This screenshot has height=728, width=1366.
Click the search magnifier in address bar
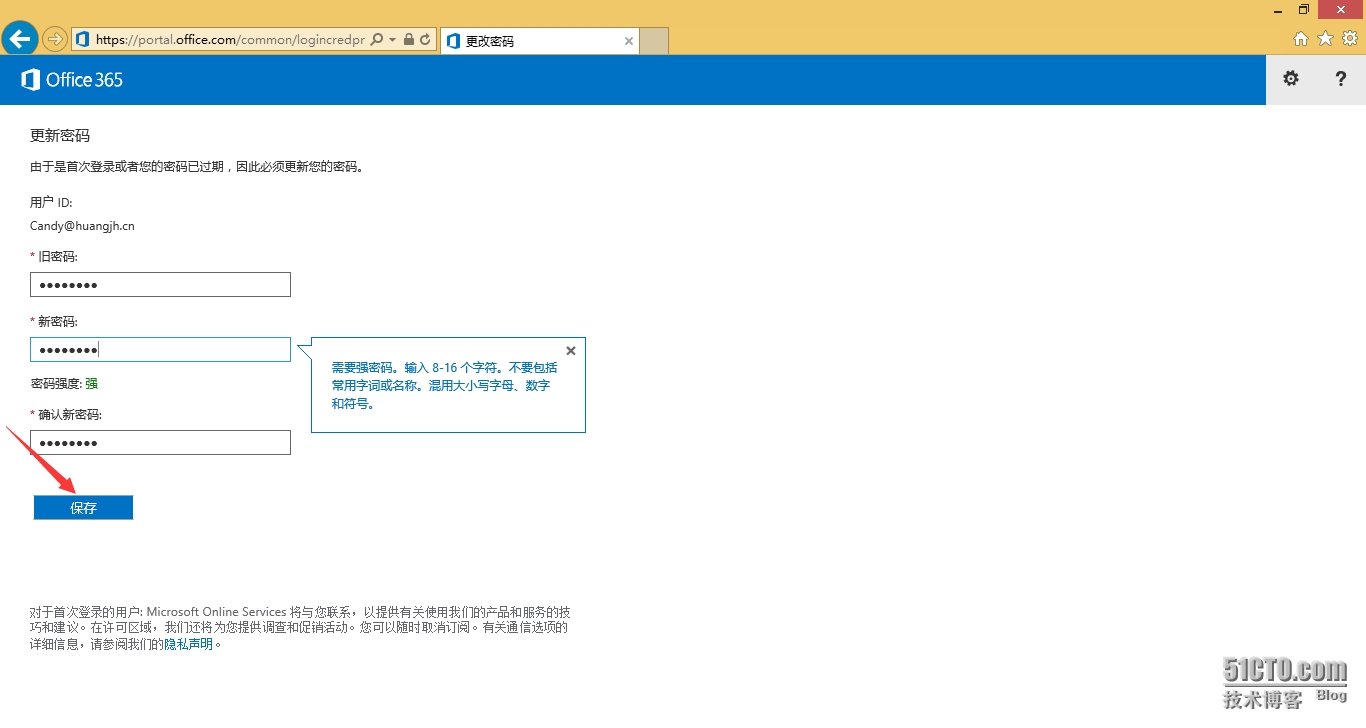377,40
